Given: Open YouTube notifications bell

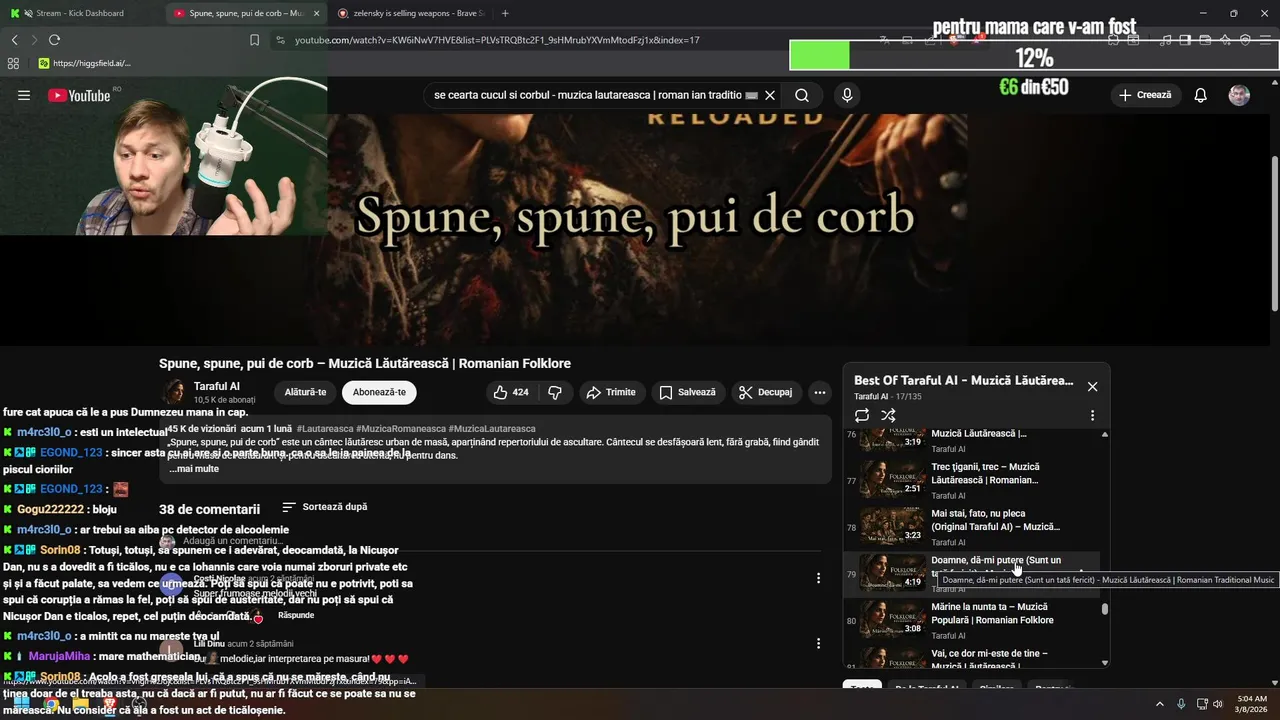Looking at the screenshot, I should (1200, 95).
